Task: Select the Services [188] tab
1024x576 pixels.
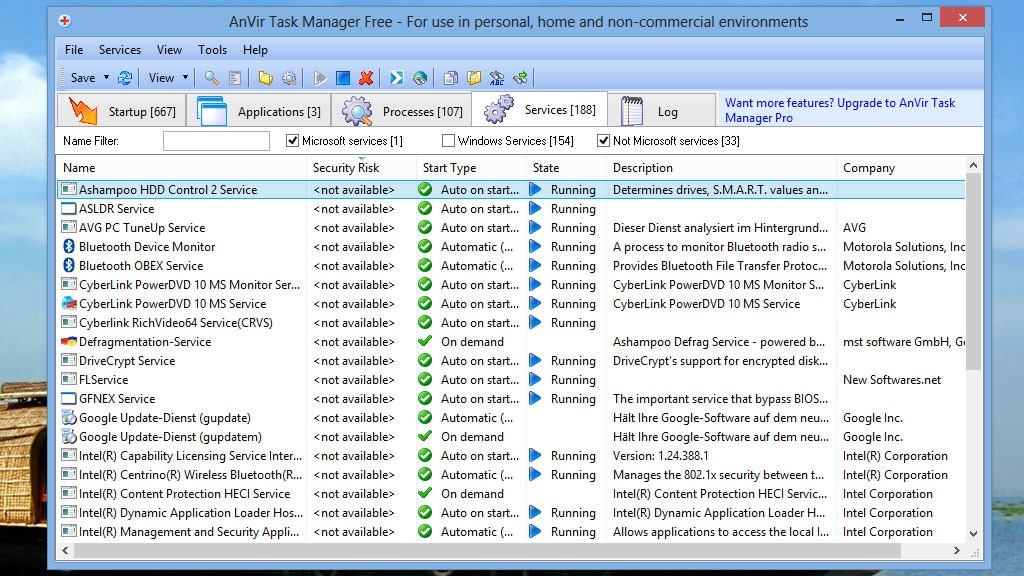Action: tap(539, 109)
